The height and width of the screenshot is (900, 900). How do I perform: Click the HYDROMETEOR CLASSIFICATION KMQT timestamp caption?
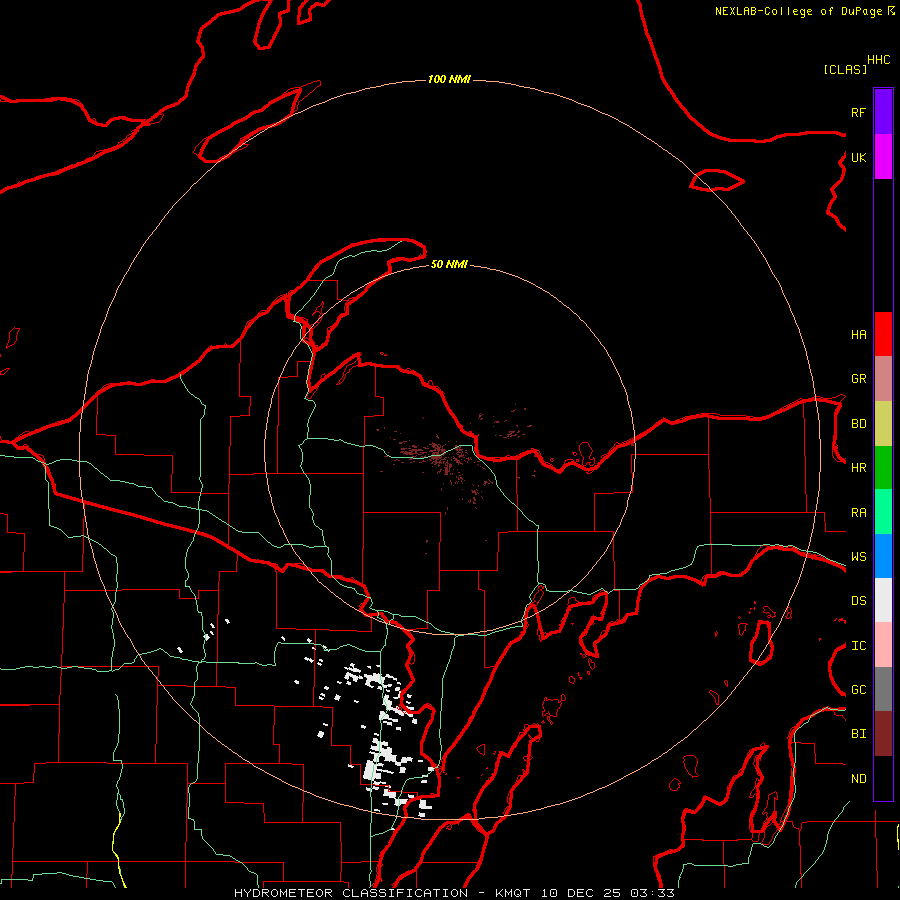click(x=454, y=893)
